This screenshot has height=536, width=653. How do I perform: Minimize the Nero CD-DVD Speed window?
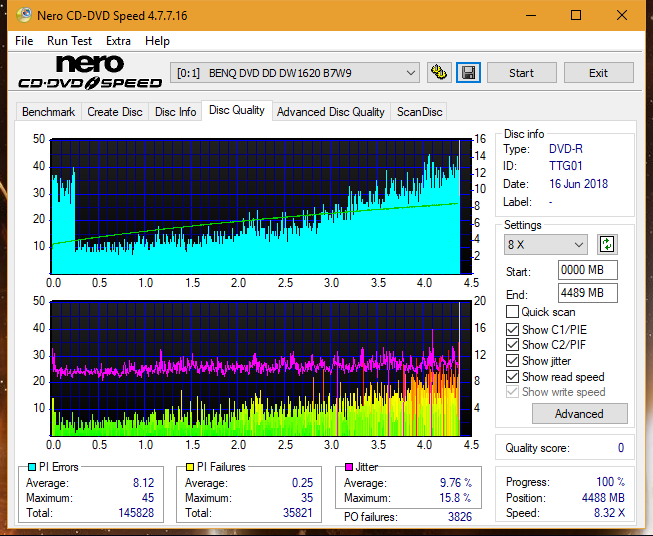coord(531,15)
